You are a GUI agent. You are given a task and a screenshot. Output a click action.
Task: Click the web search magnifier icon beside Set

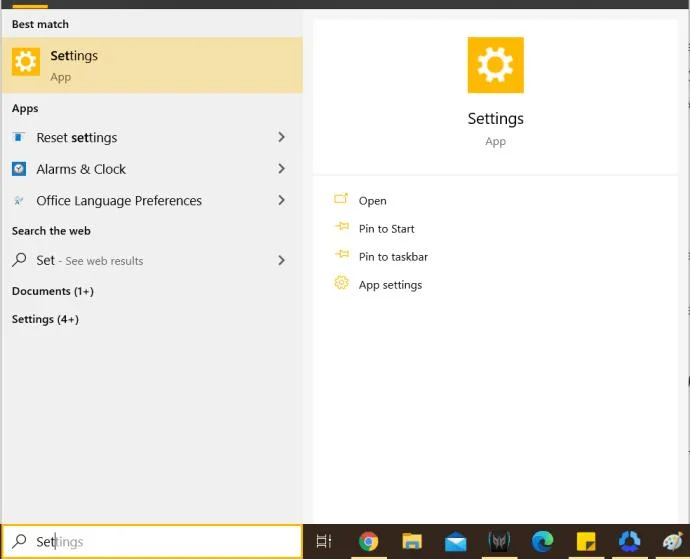point(19,260)
